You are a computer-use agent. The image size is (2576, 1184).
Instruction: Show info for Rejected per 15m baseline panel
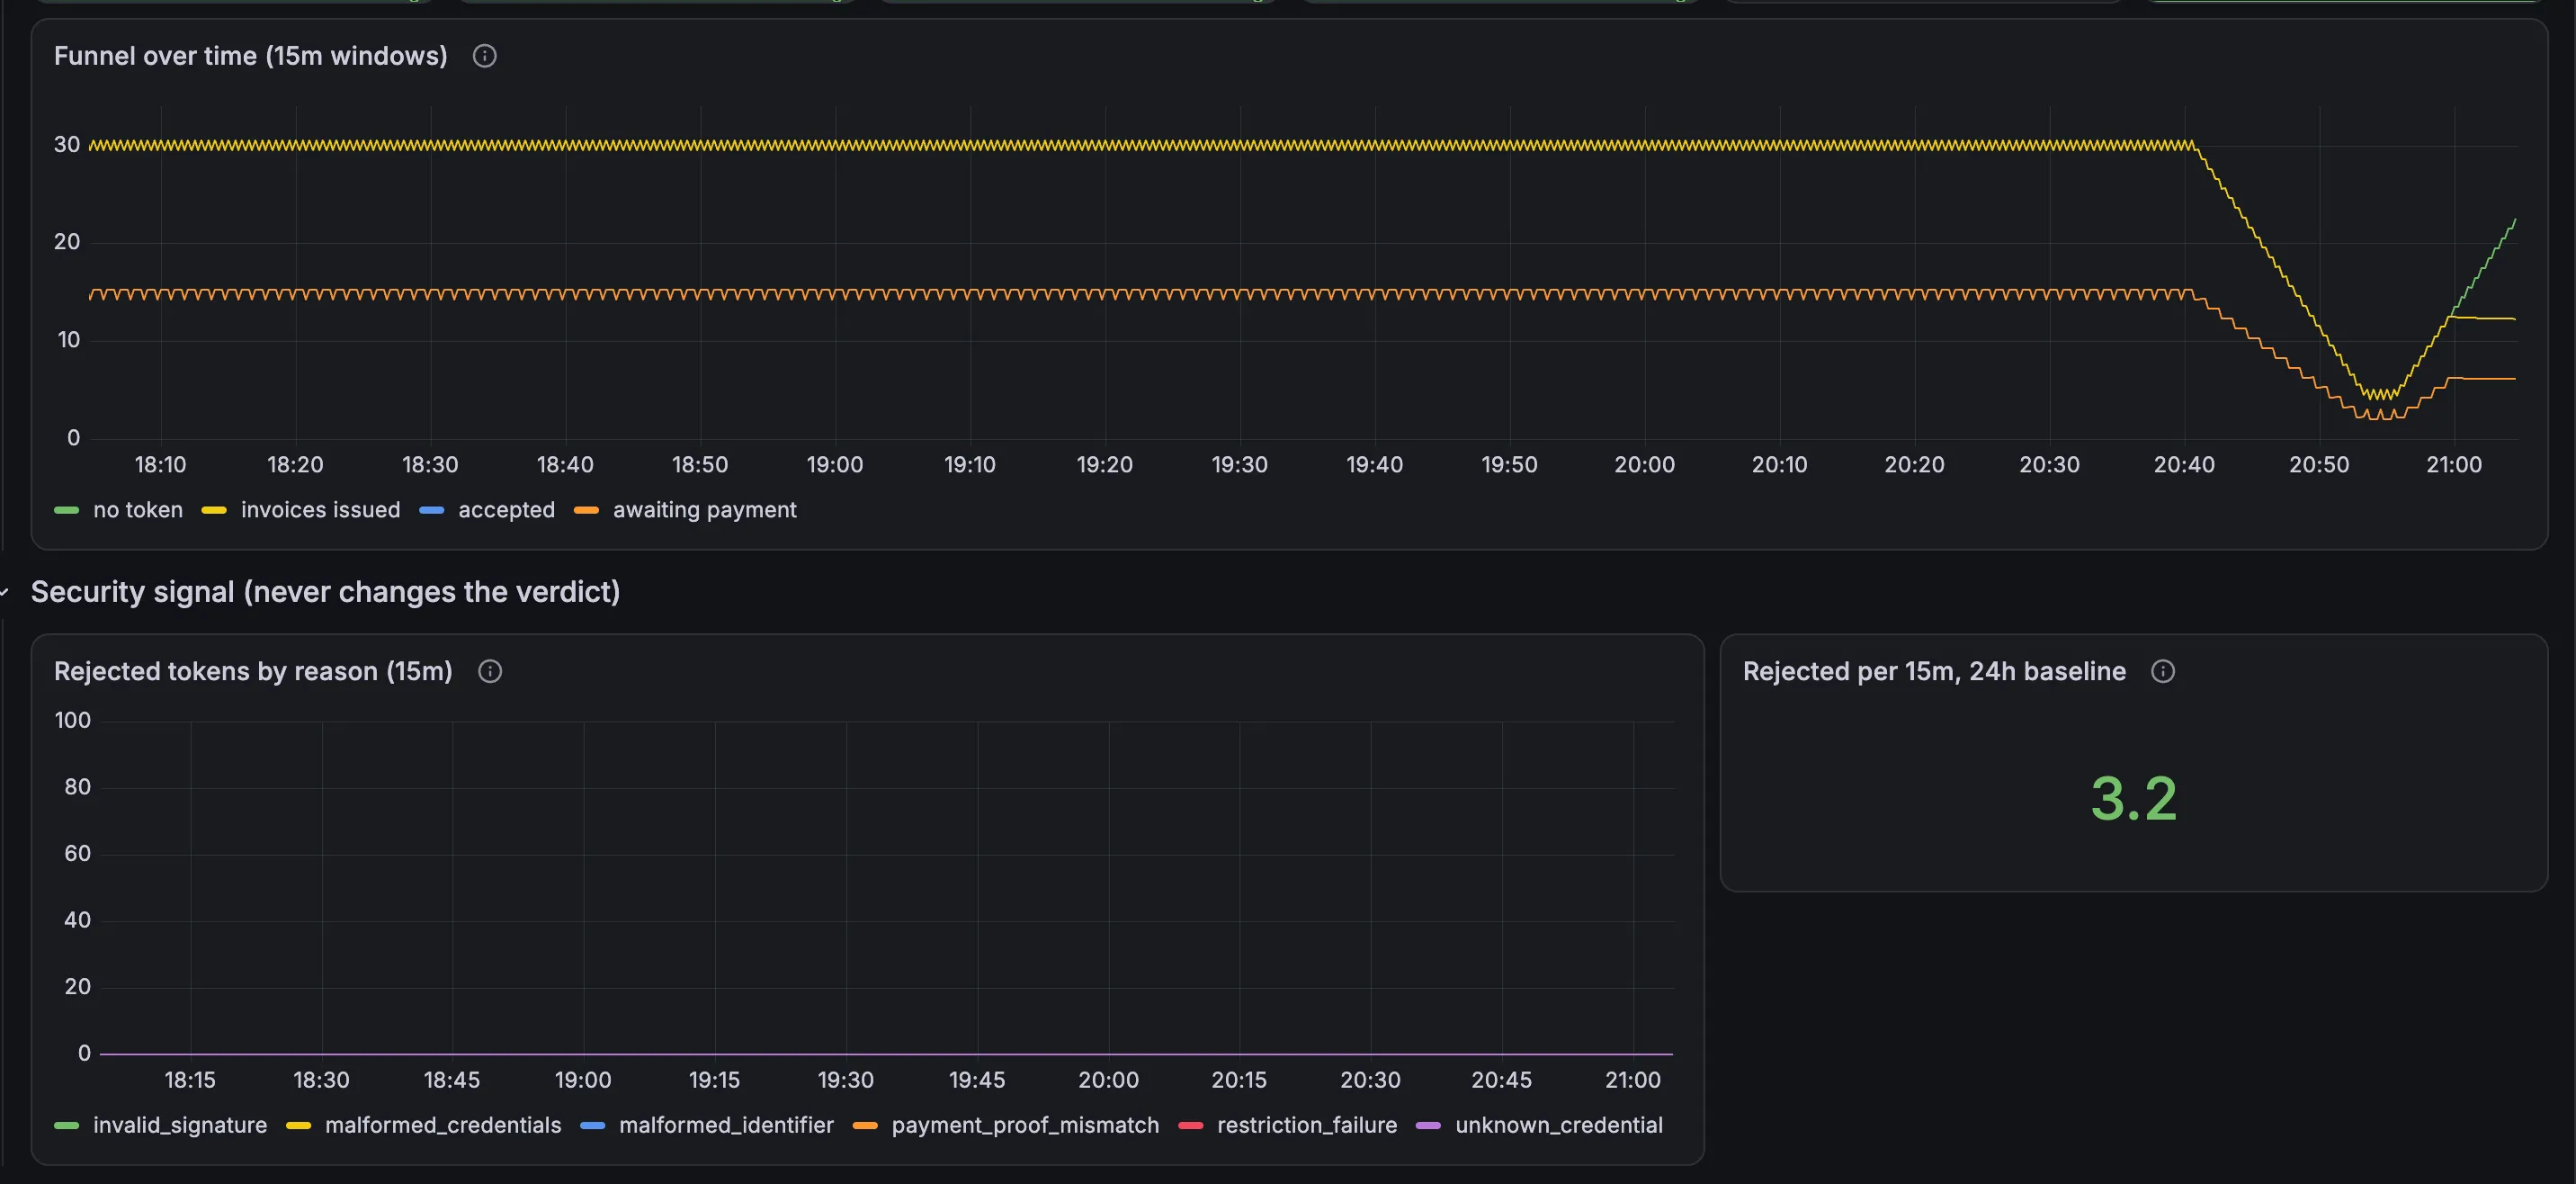[x=2163, y=671]
